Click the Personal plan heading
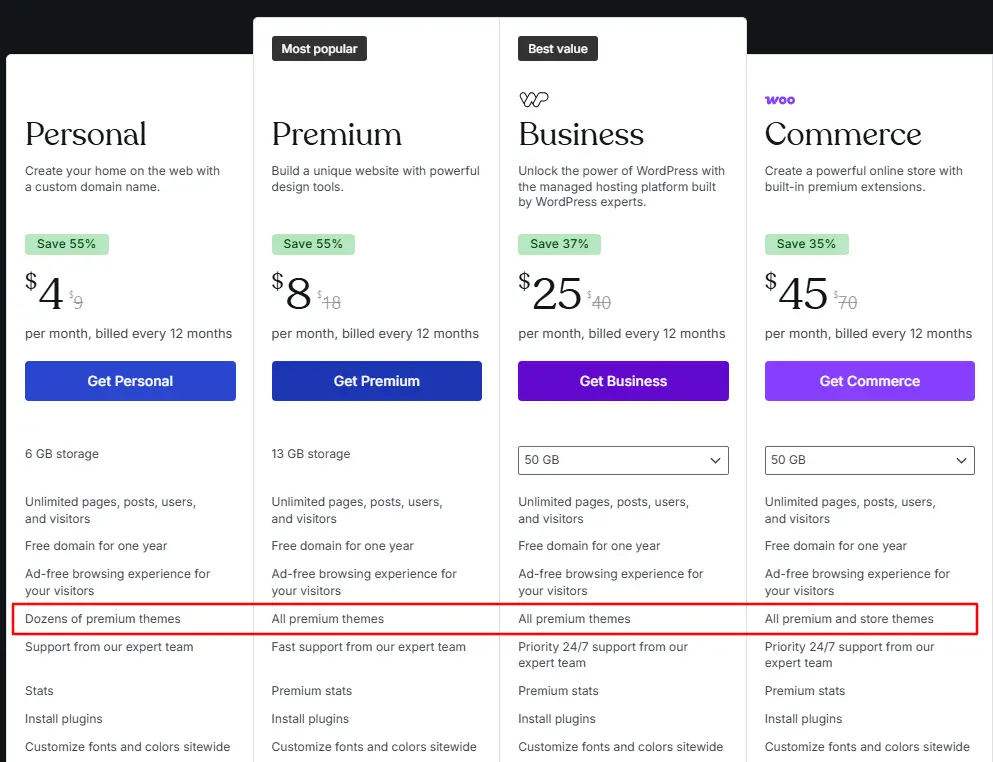 coord(85,134)
